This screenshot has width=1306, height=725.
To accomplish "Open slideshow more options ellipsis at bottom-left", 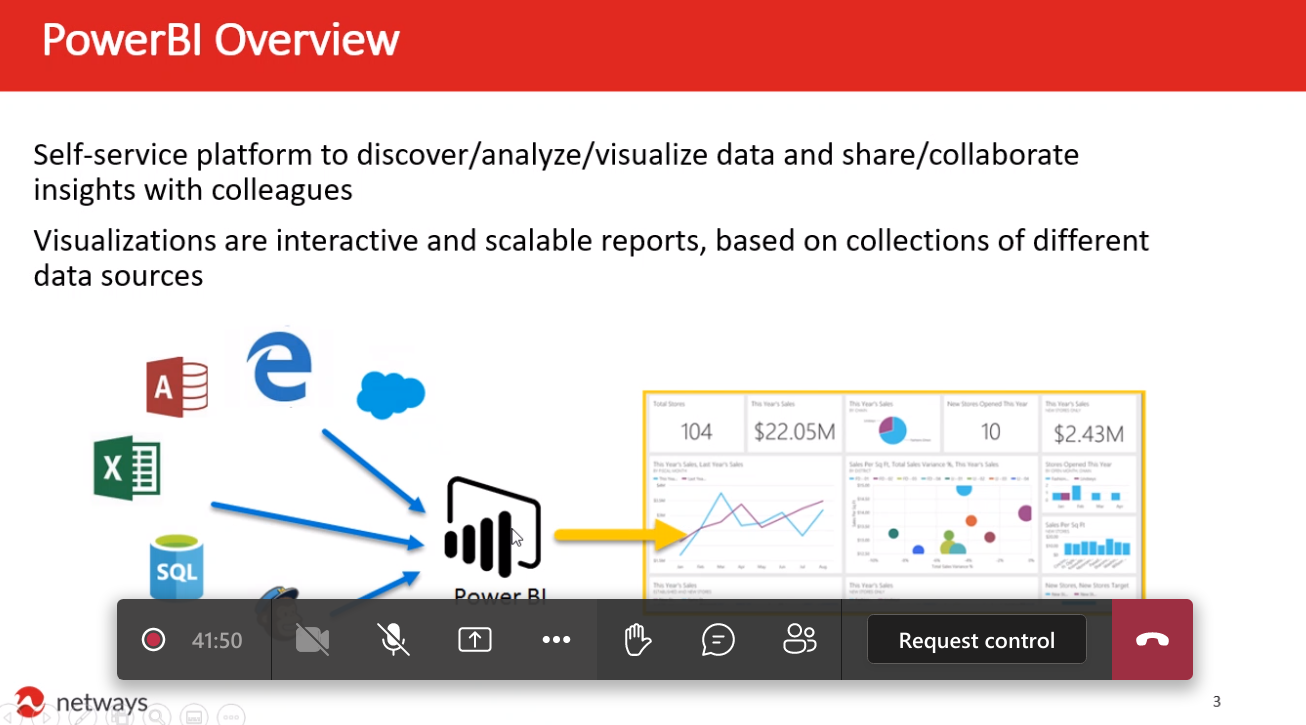I will tap(231, 716).
